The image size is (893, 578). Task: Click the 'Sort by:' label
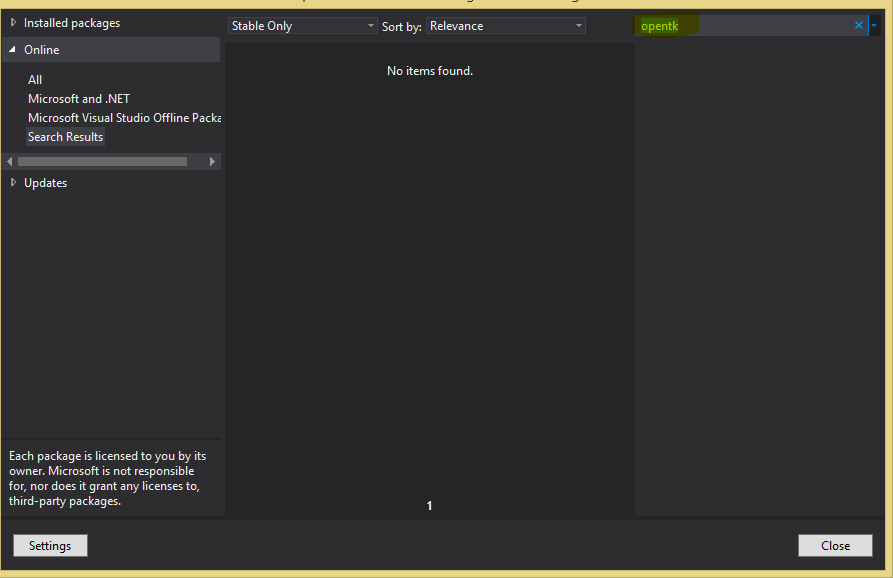pos(402,26)
